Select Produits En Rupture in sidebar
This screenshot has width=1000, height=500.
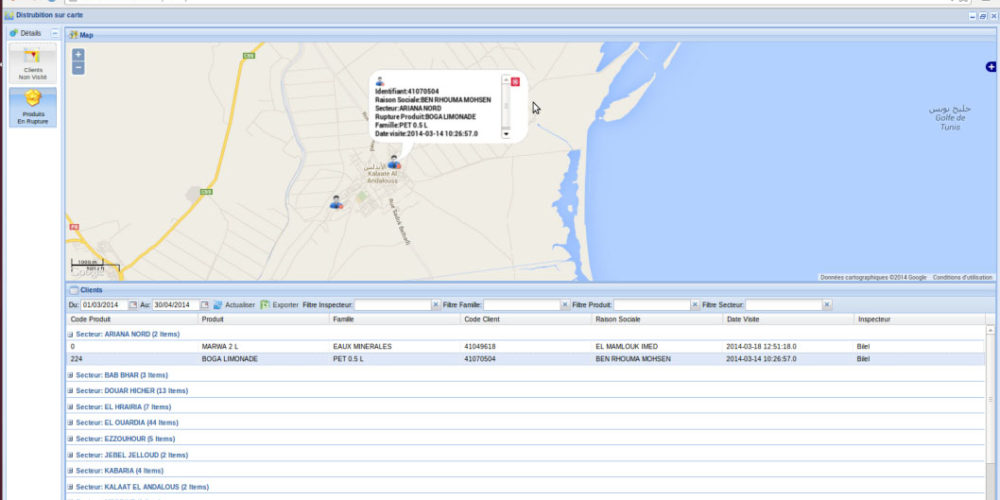pos(32,107)
